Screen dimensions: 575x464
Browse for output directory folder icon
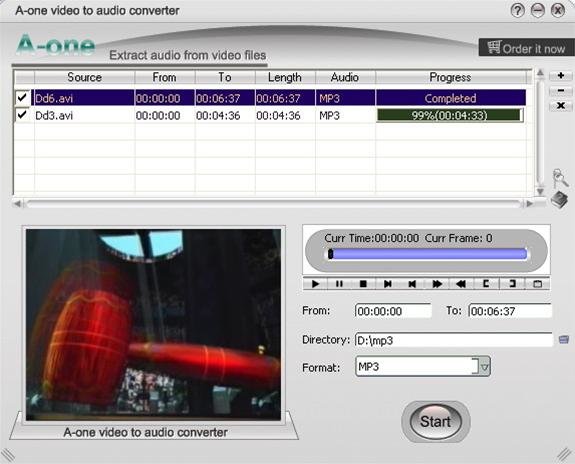pyautogui.click(x=564, y=340)
